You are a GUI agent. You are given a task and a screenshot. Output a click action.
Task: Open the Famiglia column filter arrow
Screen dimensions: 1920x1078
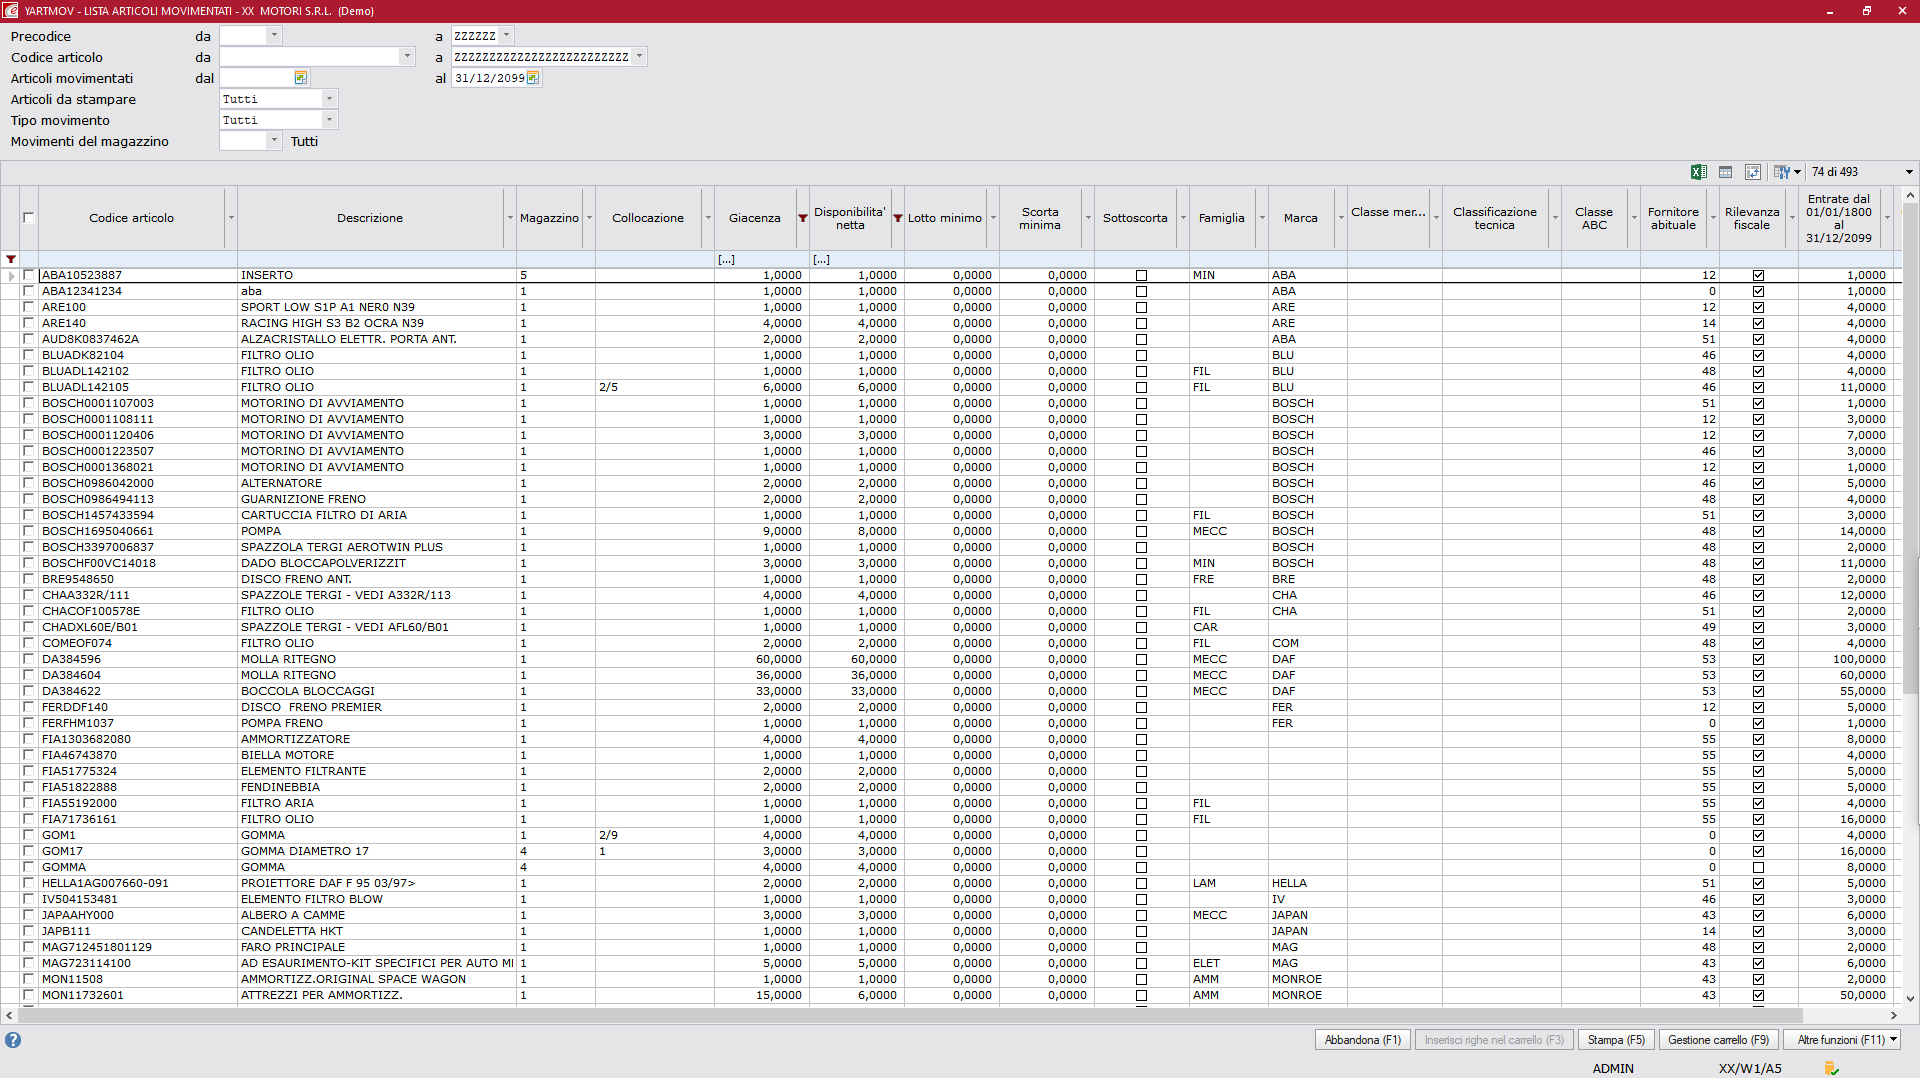click(x=1262, y=218)
